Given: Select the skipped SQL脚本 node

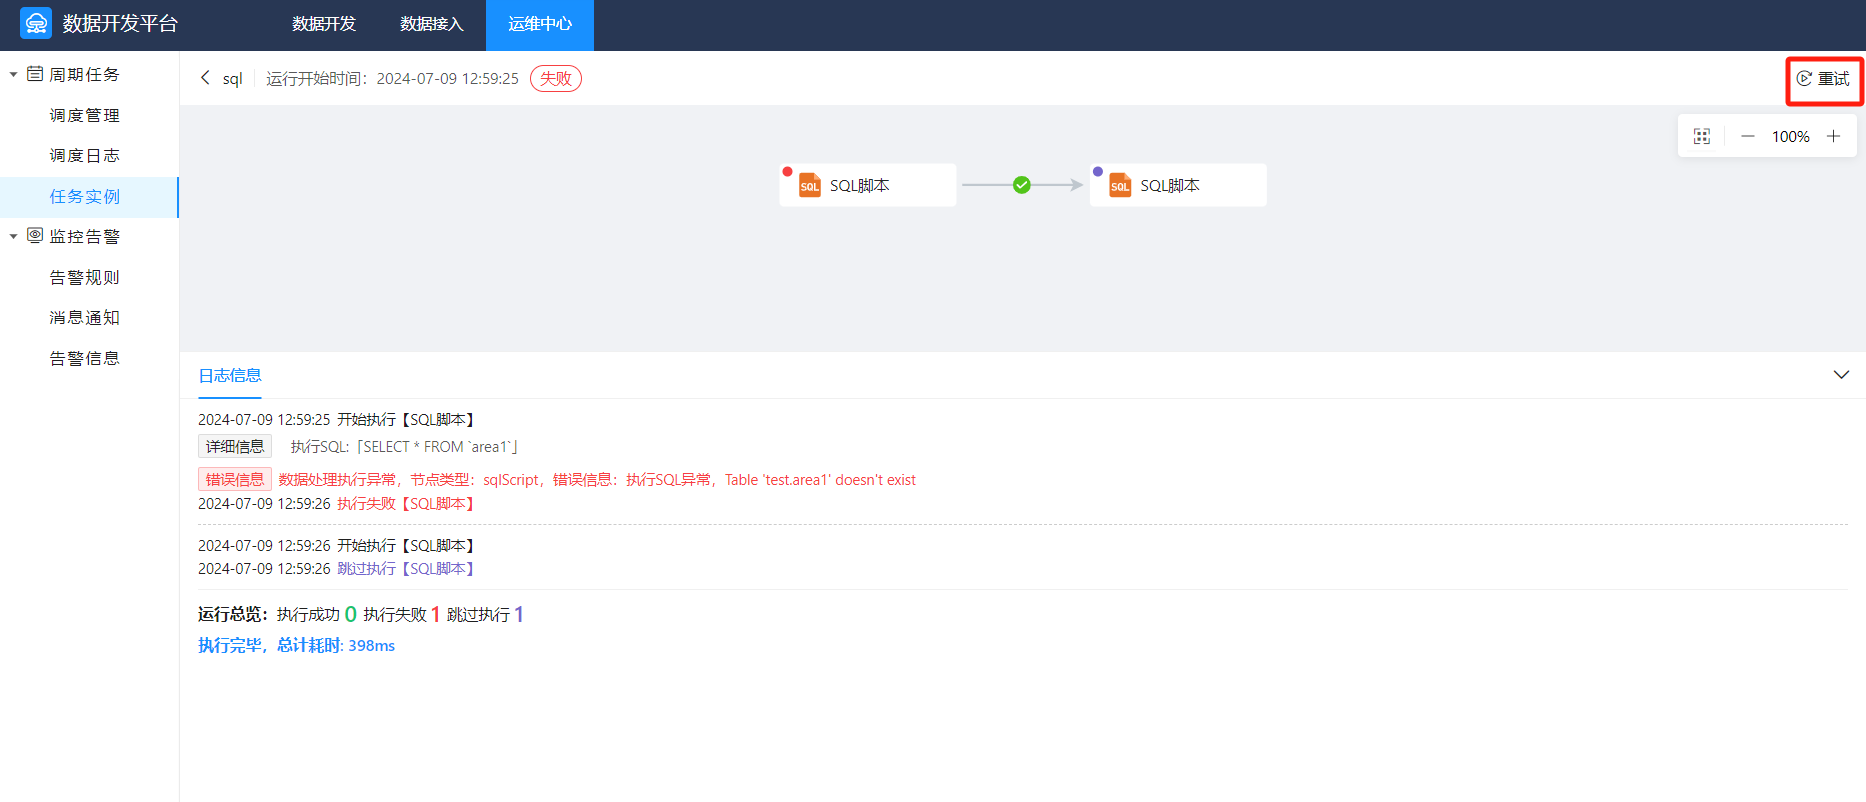Looking at the screenshot, I should point(1177,185).
